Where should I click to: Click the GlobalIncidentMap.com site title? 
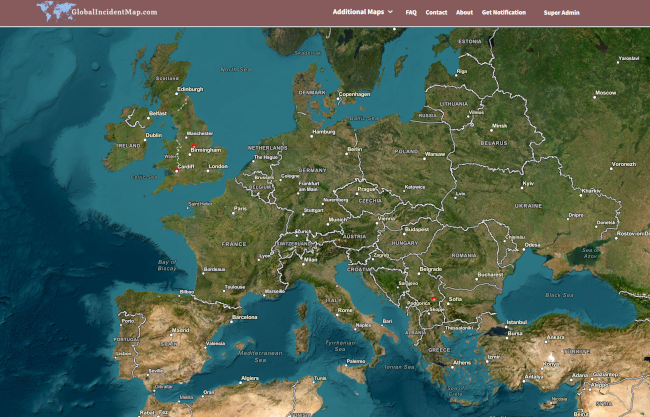pyautogui.click(x=114, y=12)
